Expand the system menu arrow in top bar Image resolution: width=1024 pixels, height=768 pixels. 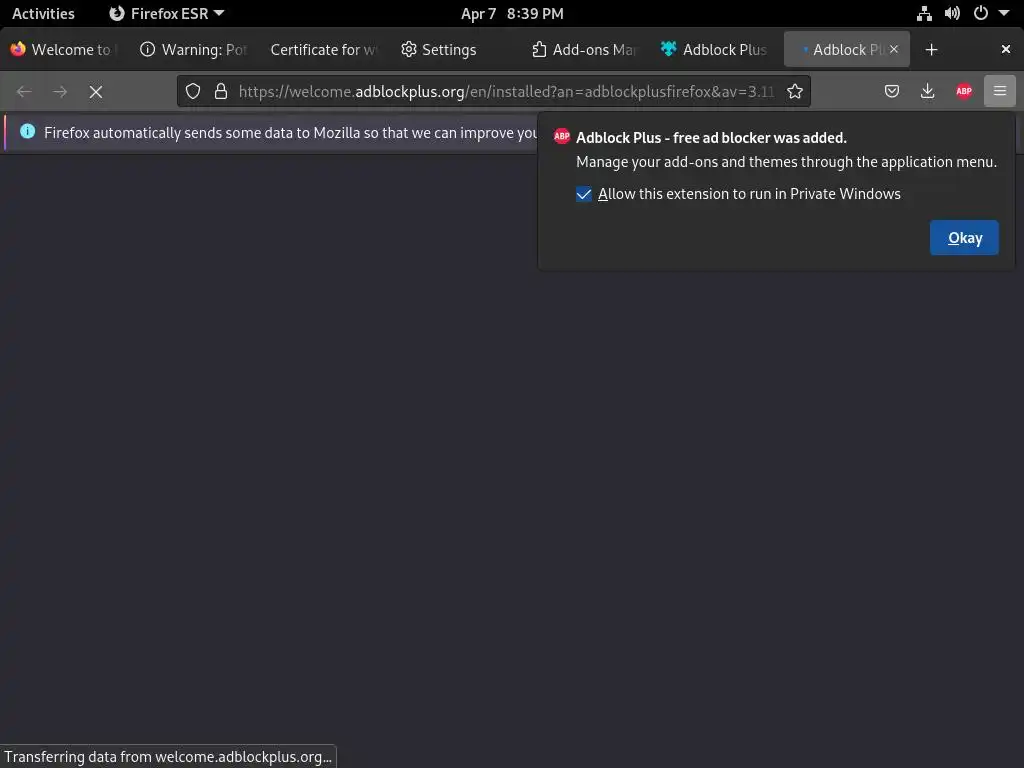click(x=1004, y=13)
